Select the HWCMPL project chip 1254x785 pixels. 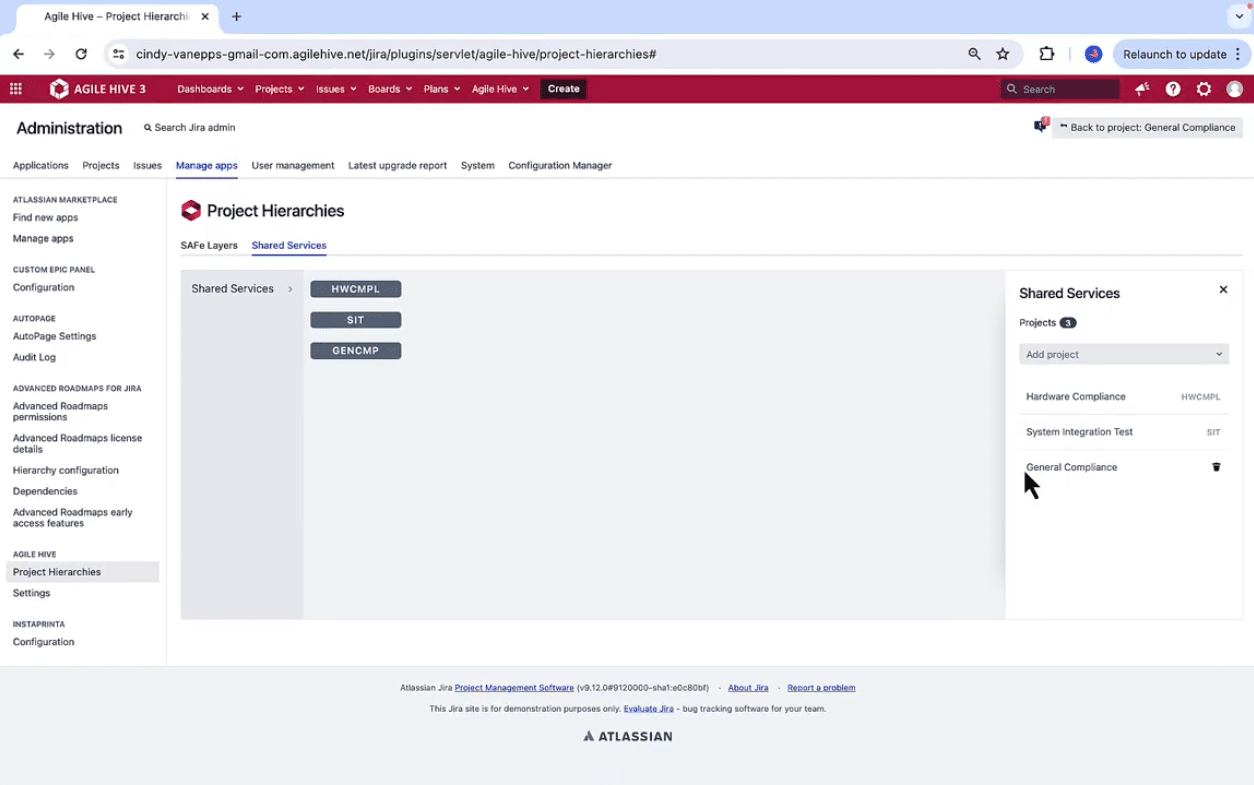click(x=355, y=289)
